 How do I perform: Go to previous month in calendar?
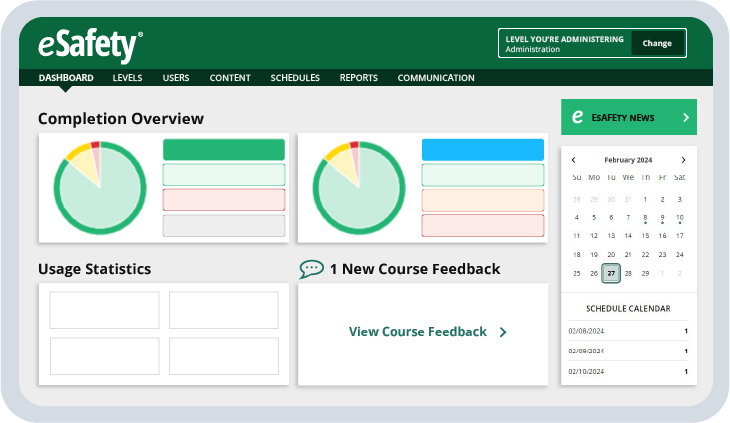(573, 160)
